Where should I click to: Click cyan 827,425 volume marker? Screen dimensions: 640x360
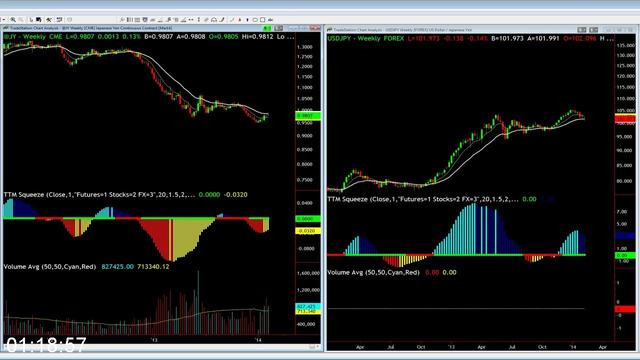point(308,306)
